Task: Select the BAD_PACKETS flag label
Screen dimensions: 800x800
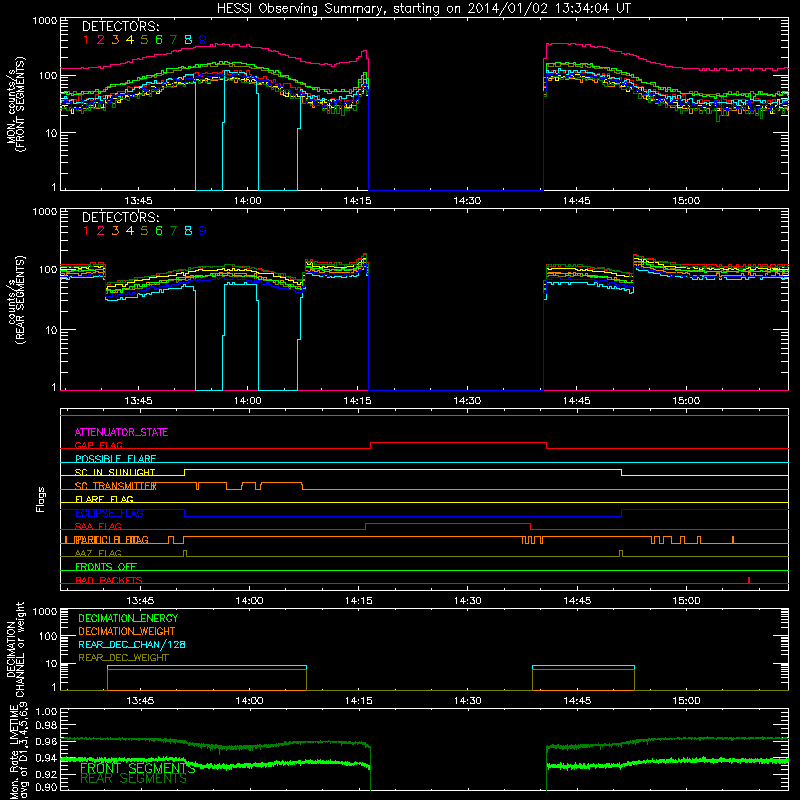Action: coord(109,581)
